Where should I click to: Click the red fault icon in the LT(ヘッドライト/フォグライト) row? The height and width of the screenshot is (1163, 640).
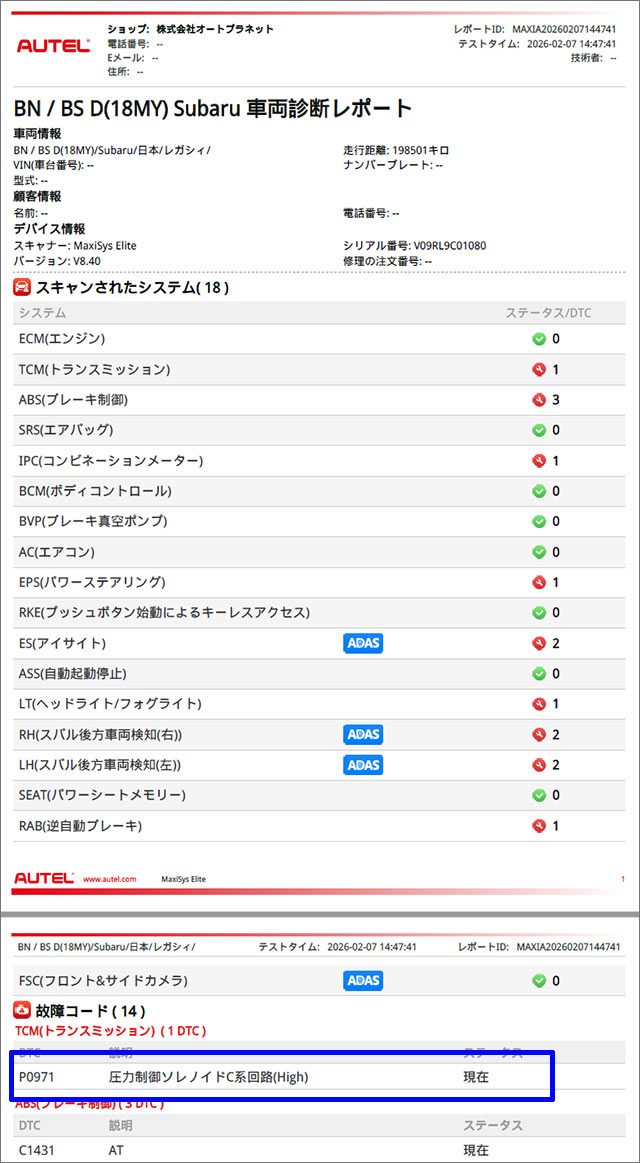pyautogui.click(x=540, y=704)
